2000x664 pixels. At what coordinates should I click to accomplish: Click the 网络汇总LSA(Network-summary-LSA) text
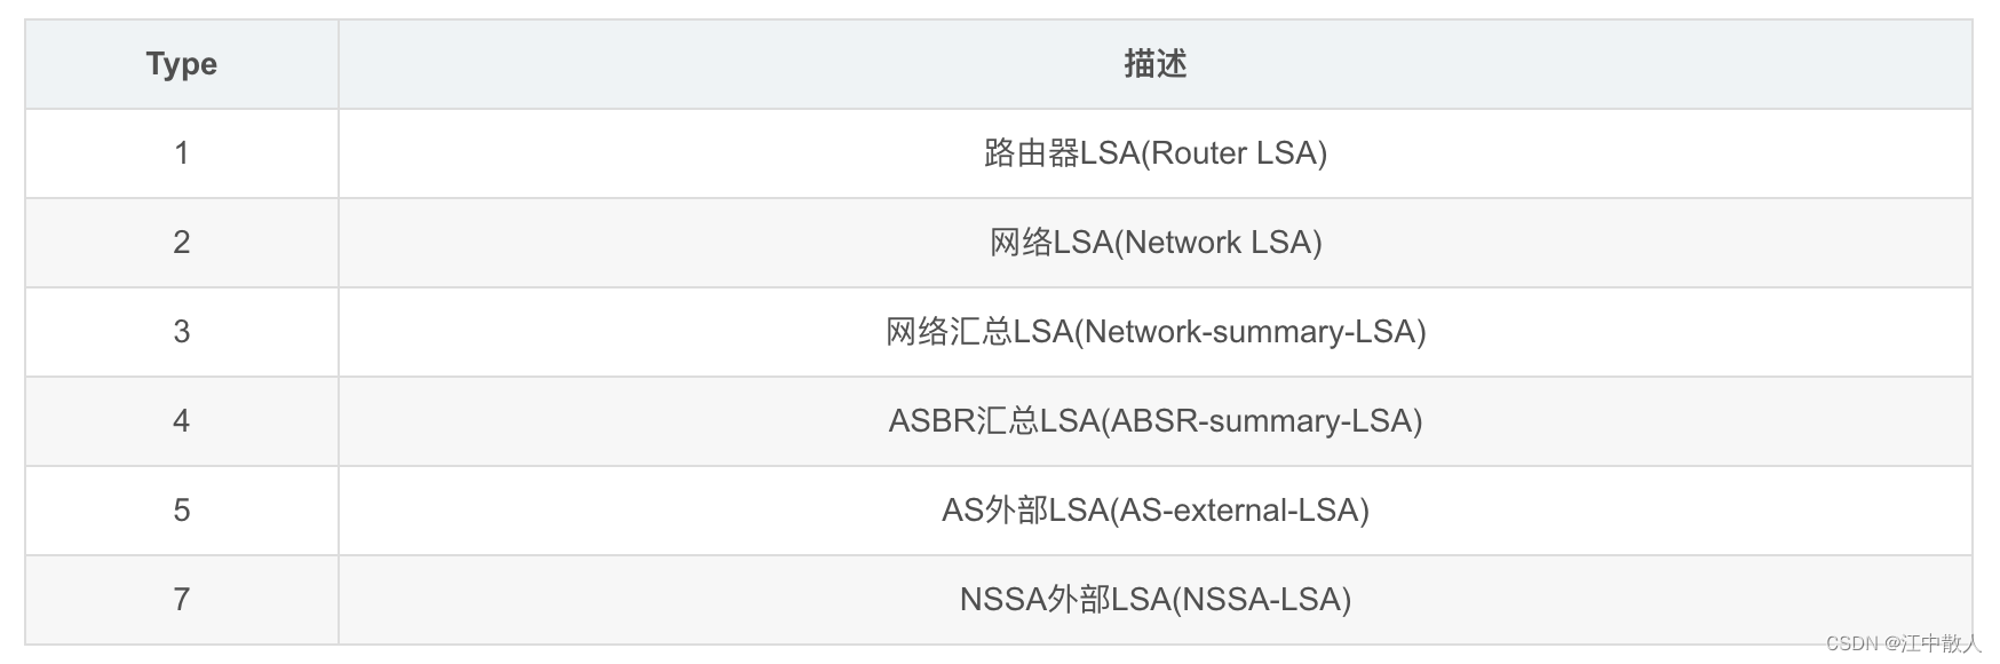tap(1155, 332)
